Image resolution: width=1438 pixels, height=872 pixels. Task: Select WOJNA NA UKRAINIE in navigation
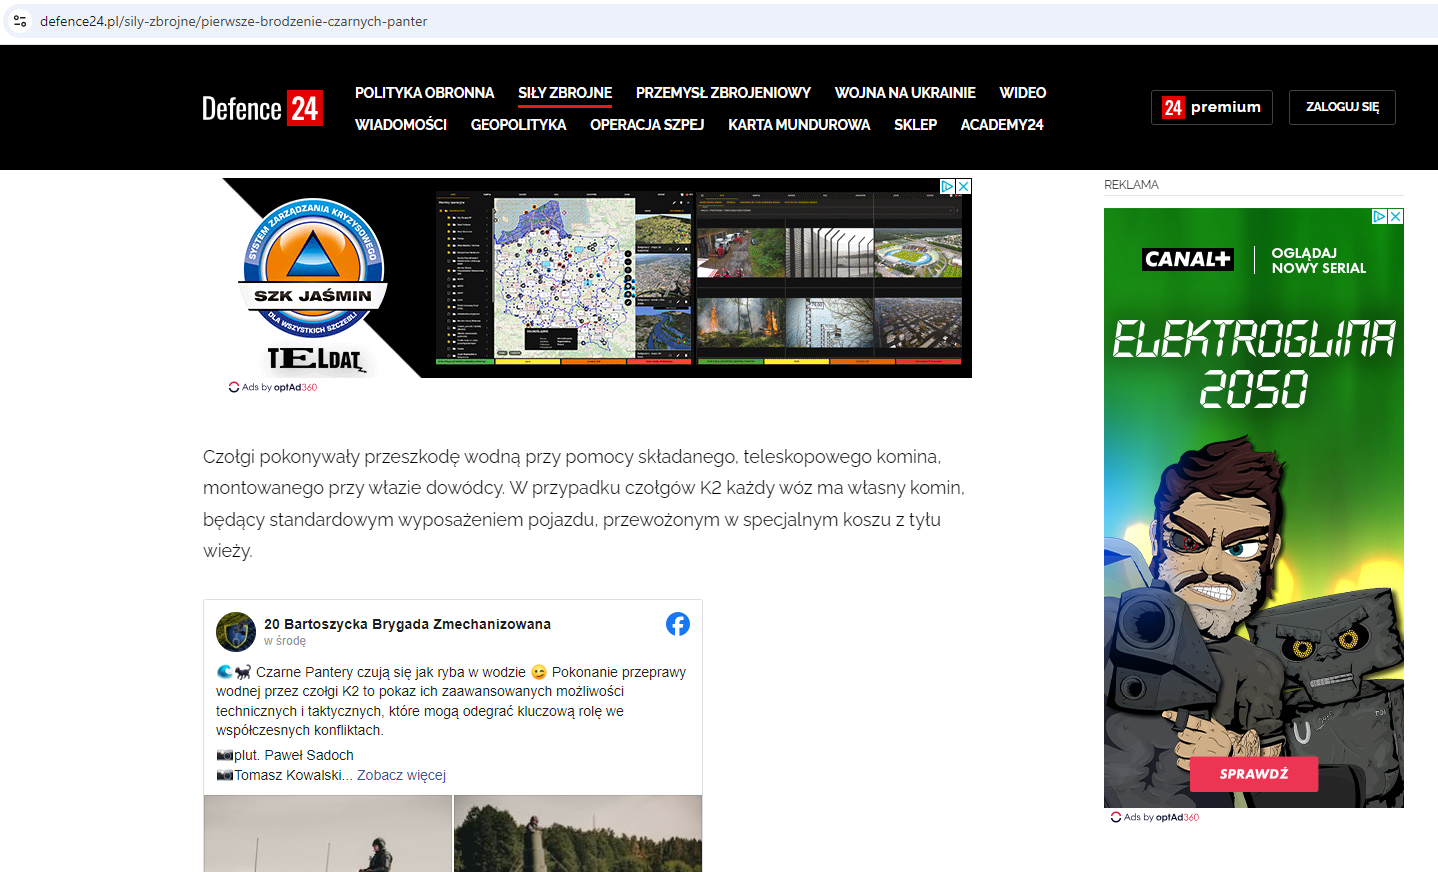tap(905, 93)
